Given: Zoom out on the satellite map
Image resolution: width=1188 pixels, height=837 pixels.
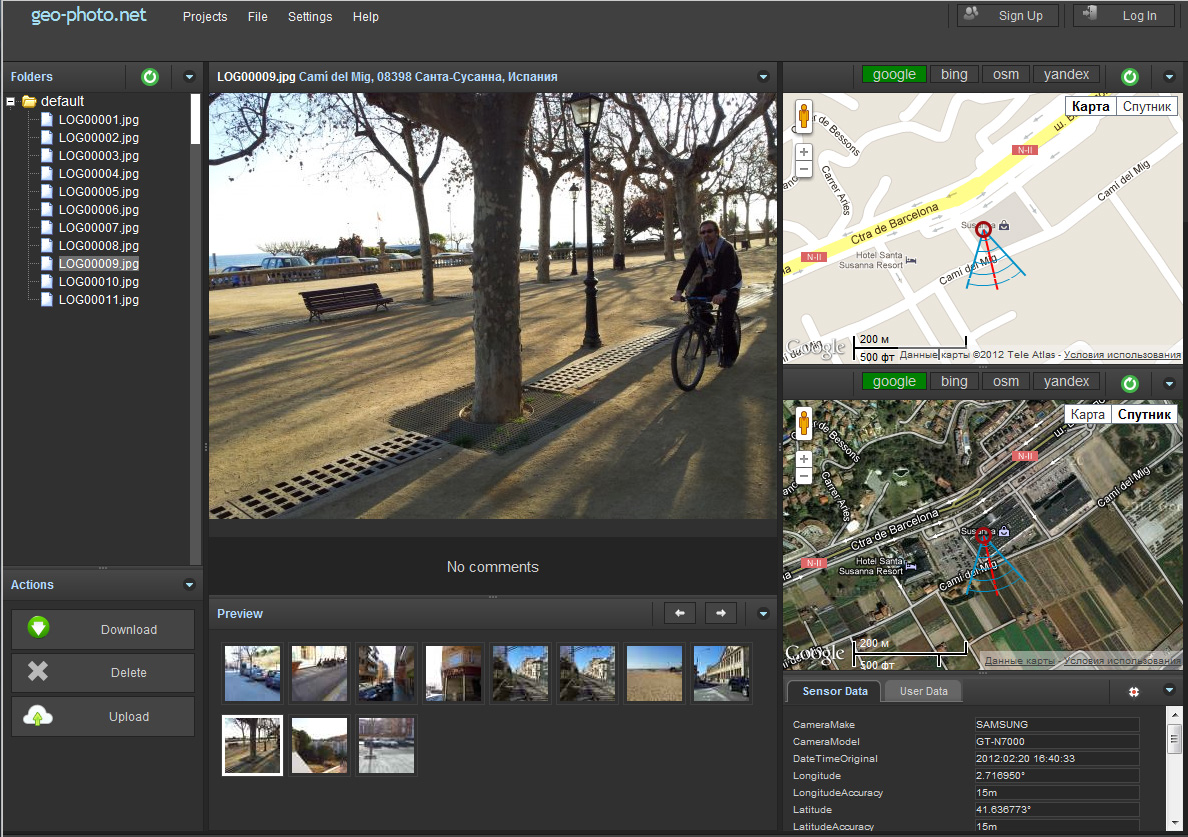Looking at the screenshot, I should pyautogui.click(x=804, y=476).
